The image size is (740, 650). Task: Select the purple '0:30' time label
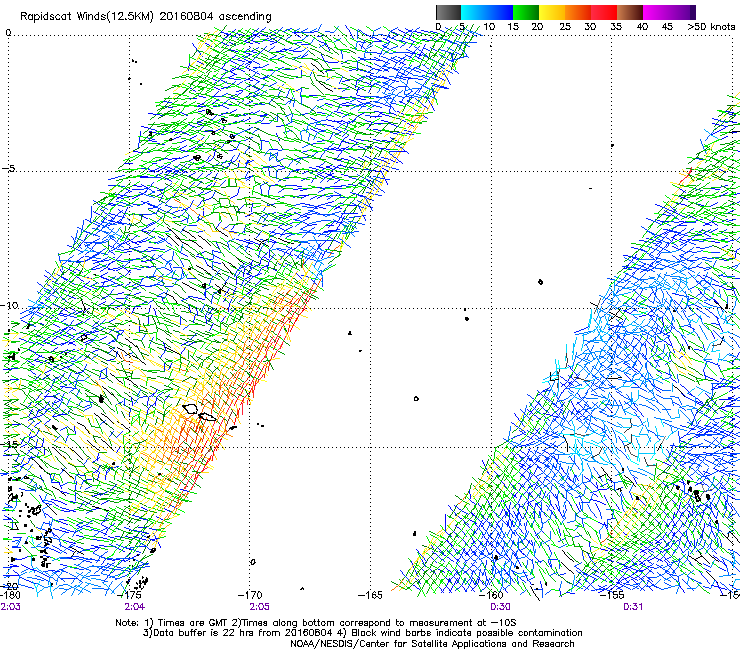point(500,607)
